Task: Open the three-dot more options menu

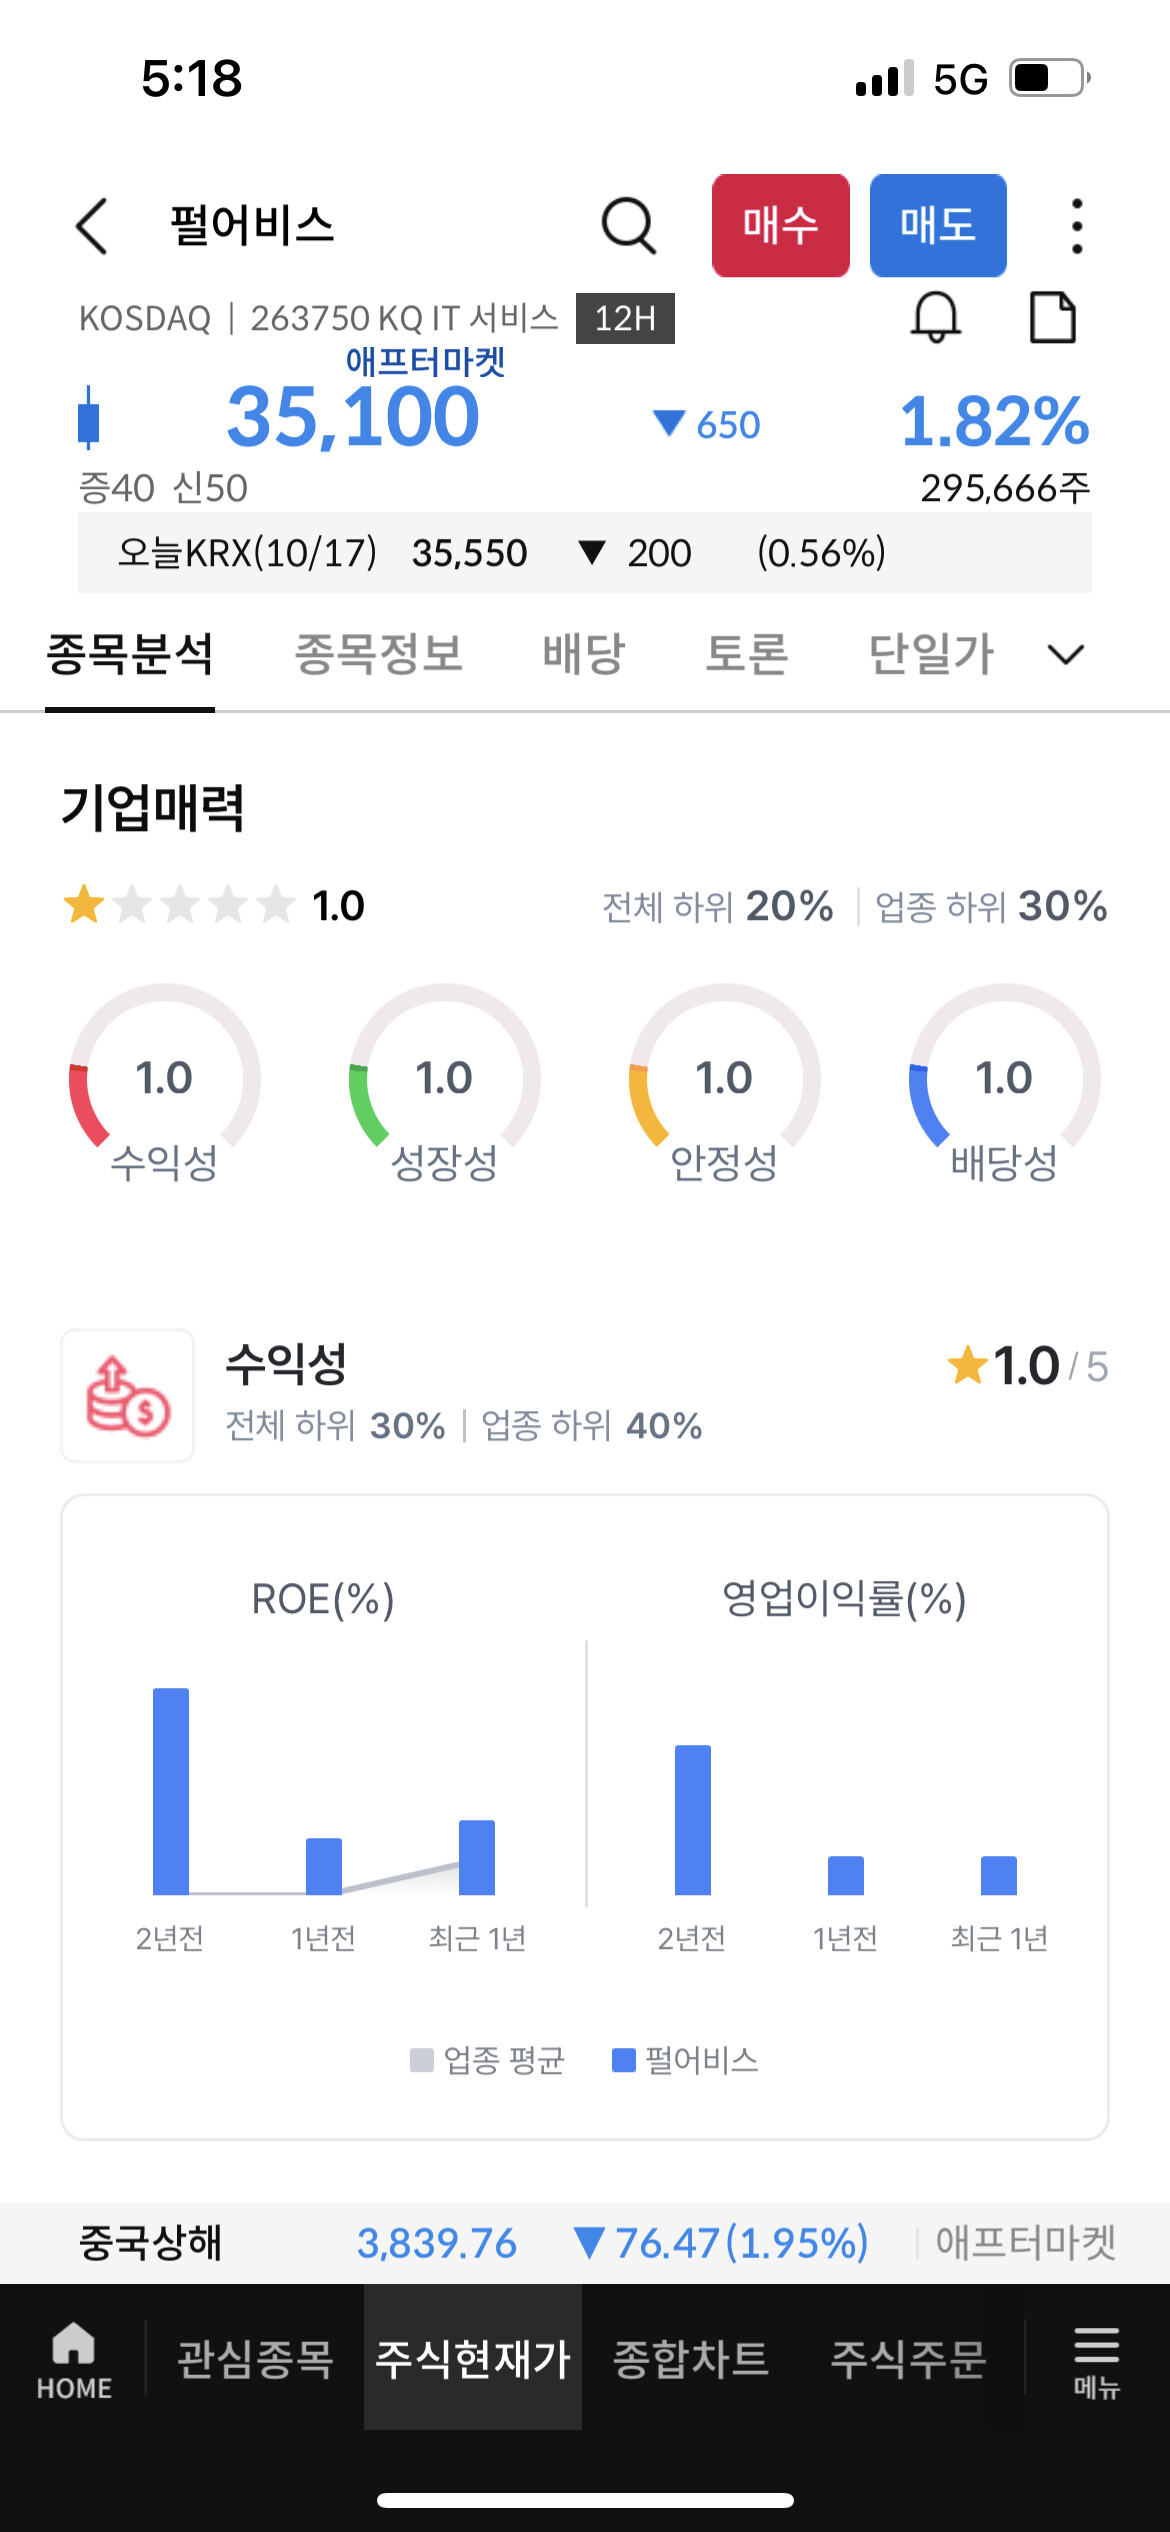Action: point(1076,226)
